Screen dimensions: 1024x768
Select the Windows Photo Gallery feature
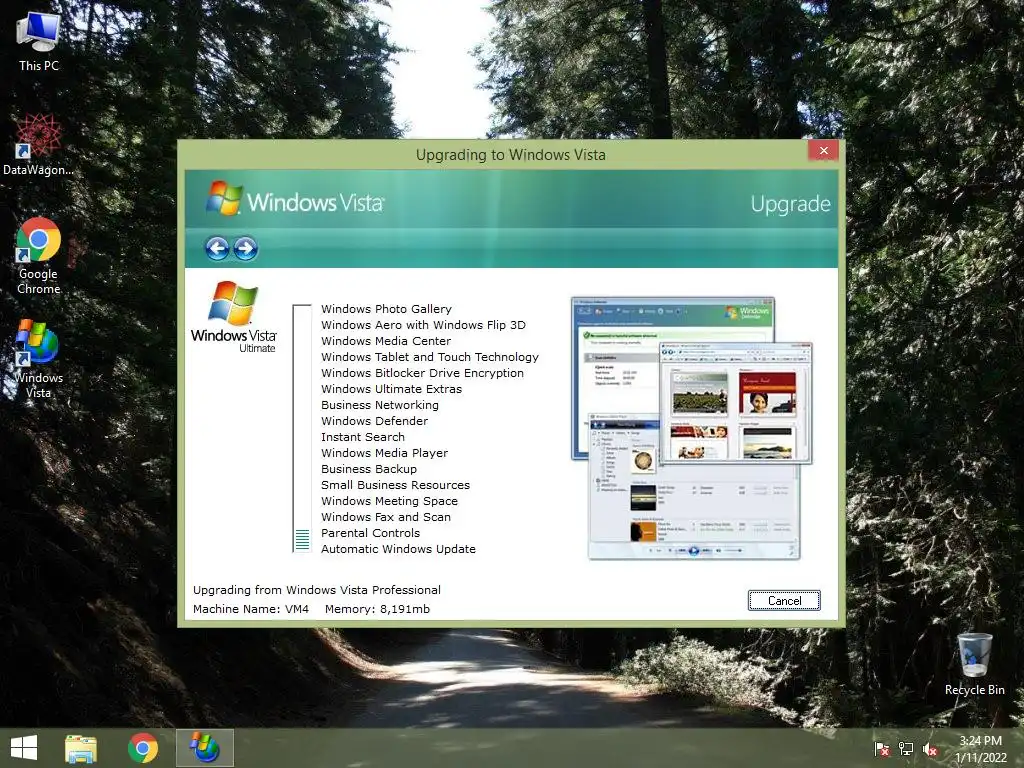[x=386, y=309]
